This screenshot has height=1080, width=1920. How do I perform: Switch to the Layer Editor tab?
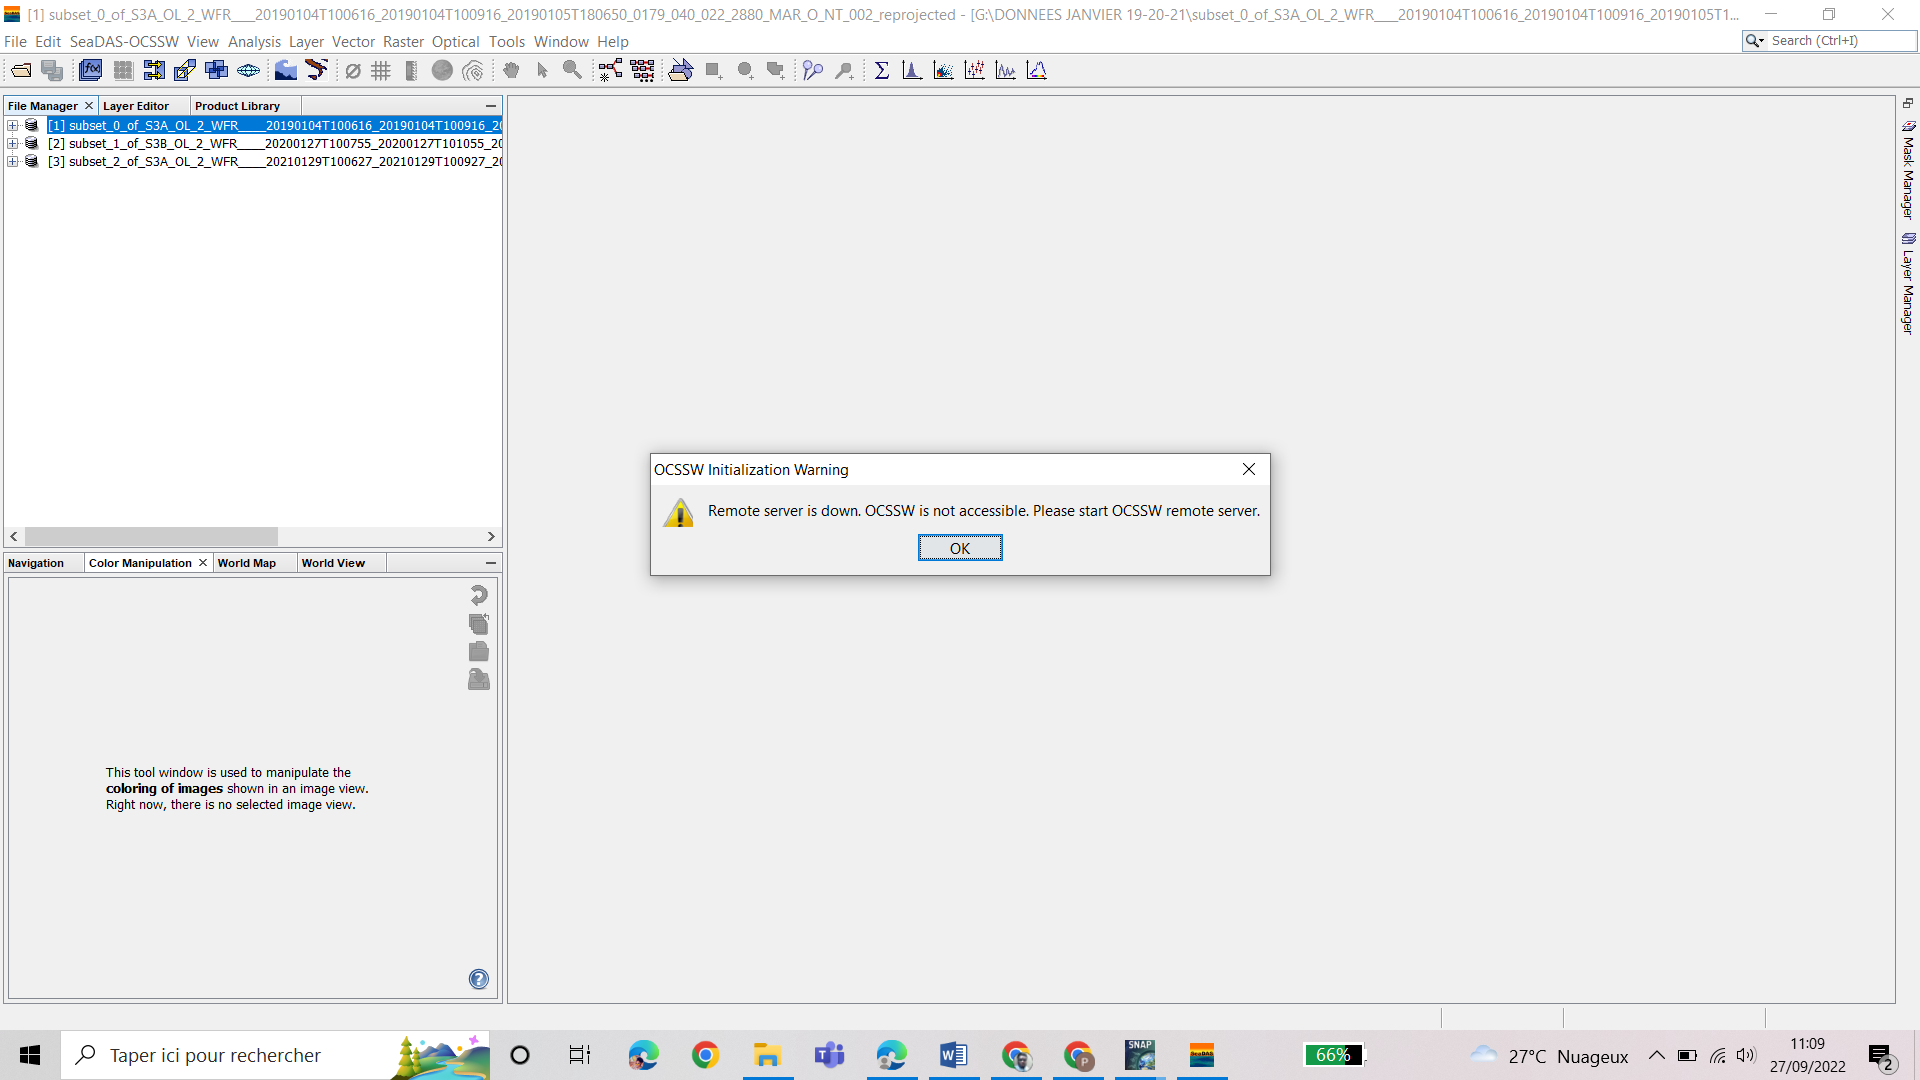(x=136, y=104)
